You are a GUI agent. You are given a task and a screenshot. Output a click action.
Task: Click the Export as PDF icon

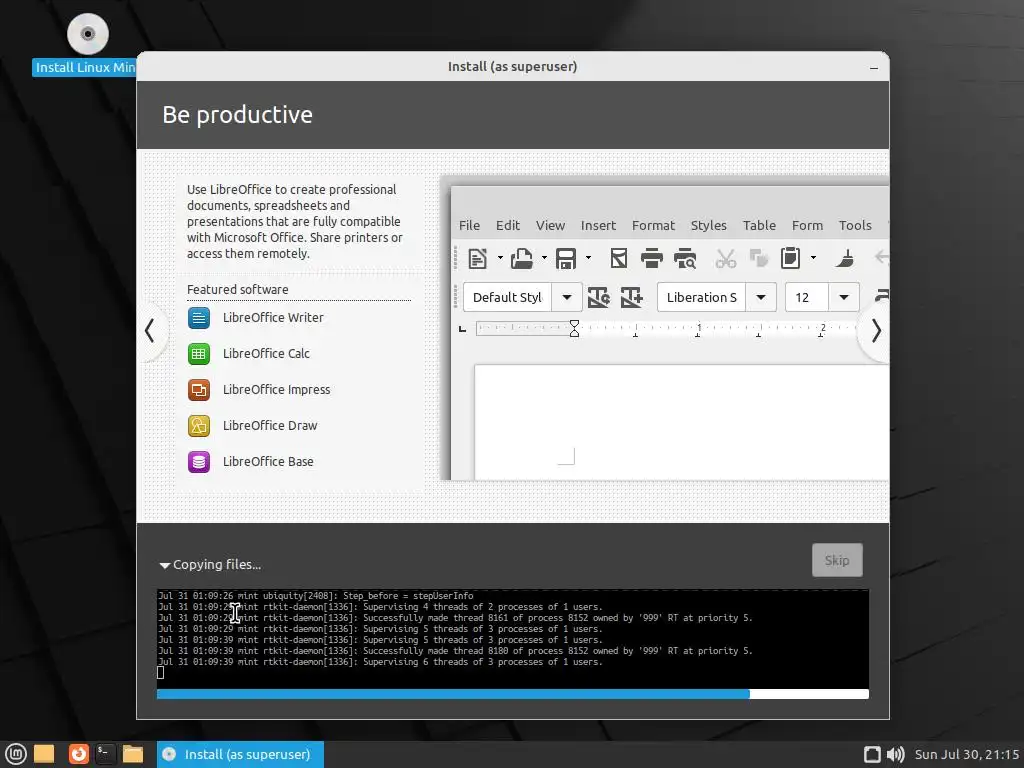[x=618, y=259]
